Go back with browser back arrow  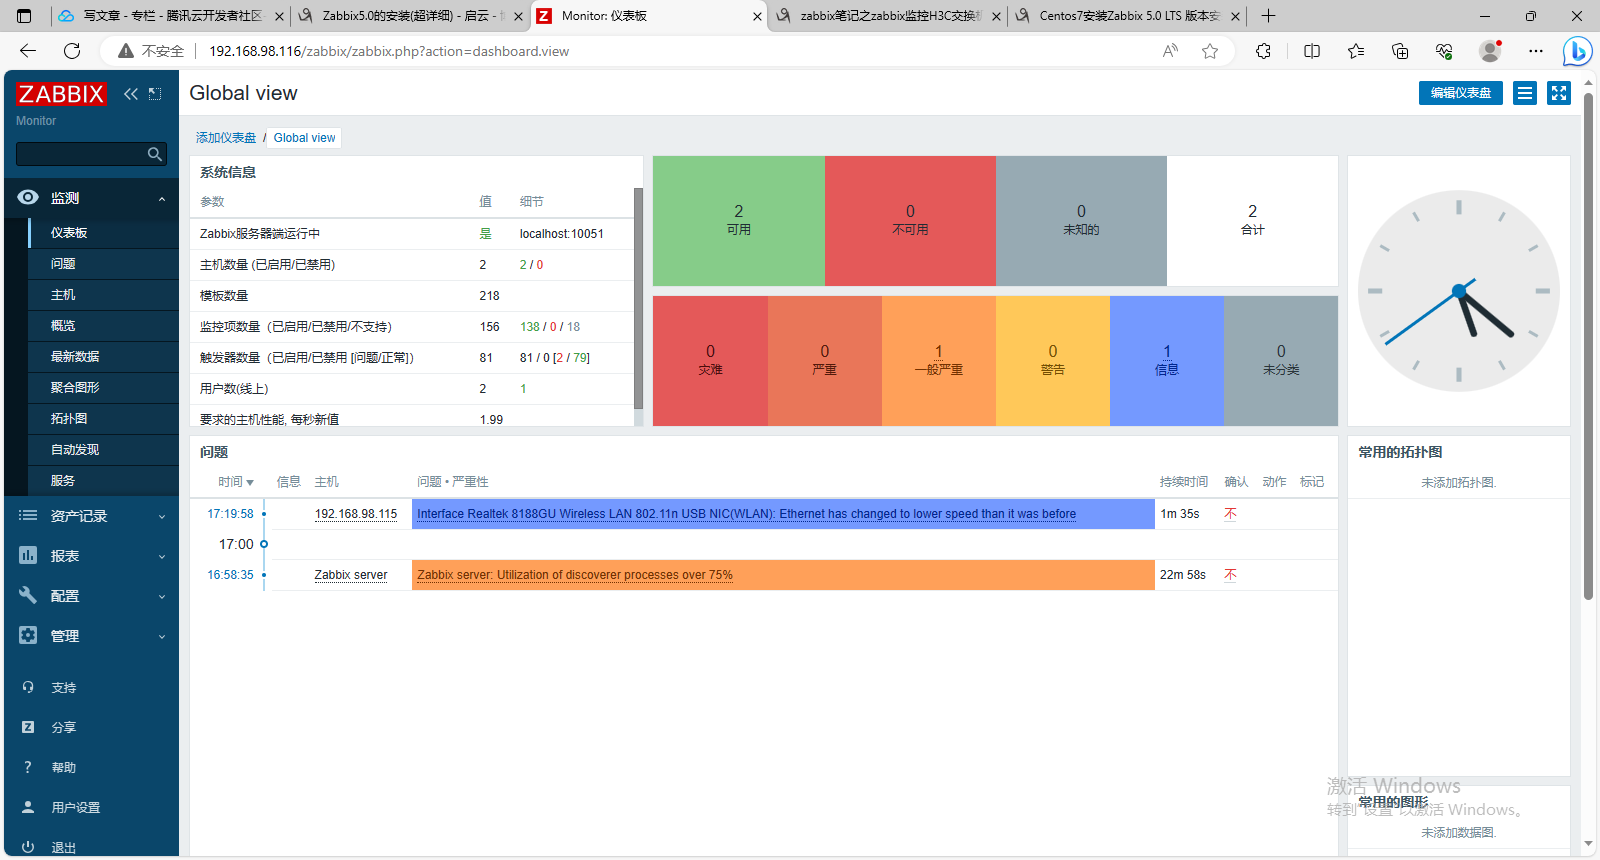[28, 51]
